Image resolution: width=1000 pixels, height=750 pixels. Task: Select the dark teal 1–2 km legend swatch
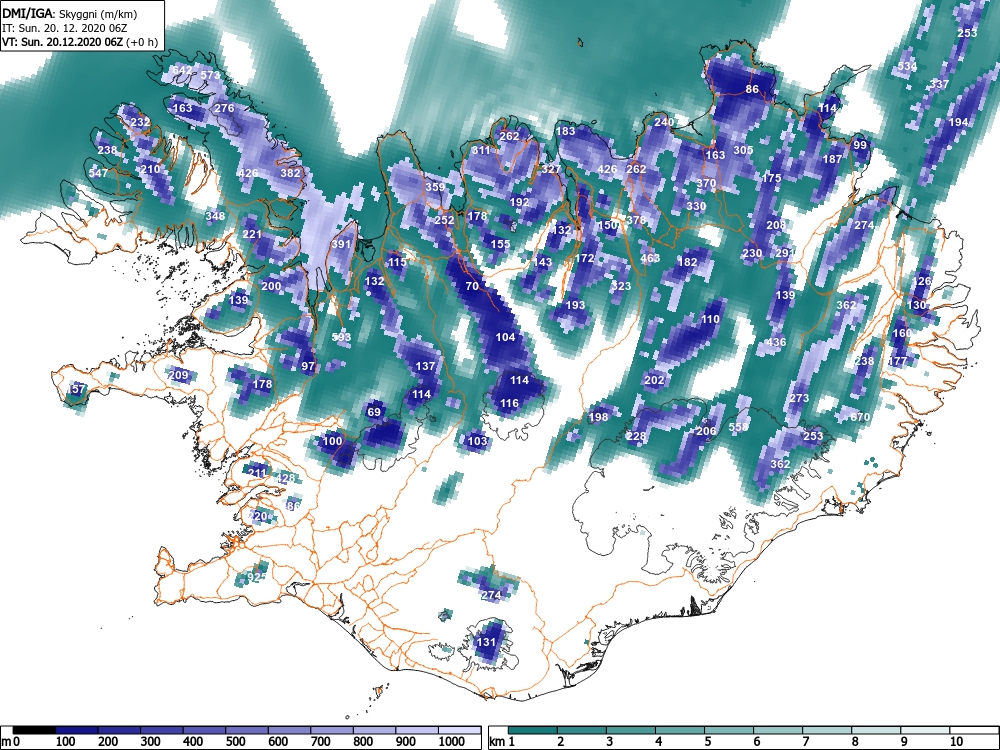533,731
